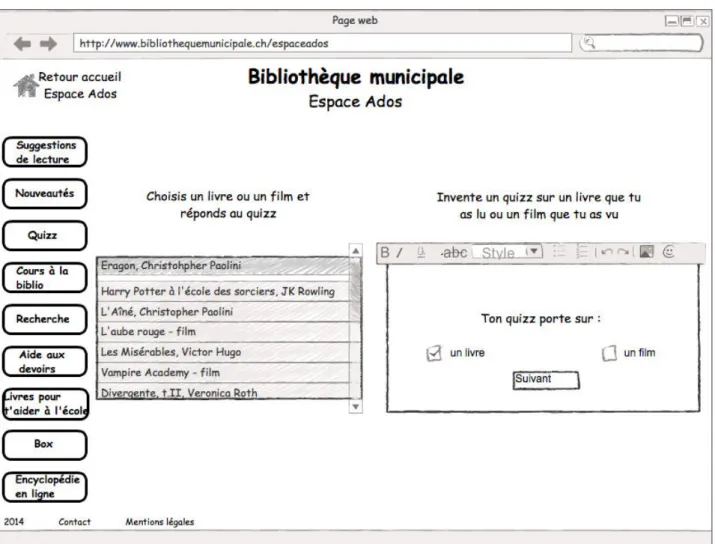This screenshot has height=544, width=715.
Task: Click the quiz list scroll down arrow
Action: (x=356, y=406)
